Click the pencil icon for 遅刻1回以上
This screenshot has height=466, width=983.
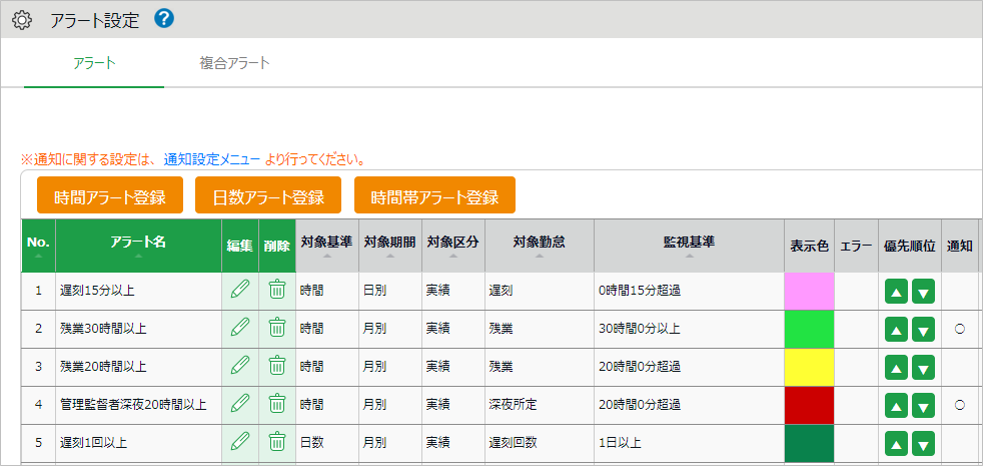[x=240, y=442]
